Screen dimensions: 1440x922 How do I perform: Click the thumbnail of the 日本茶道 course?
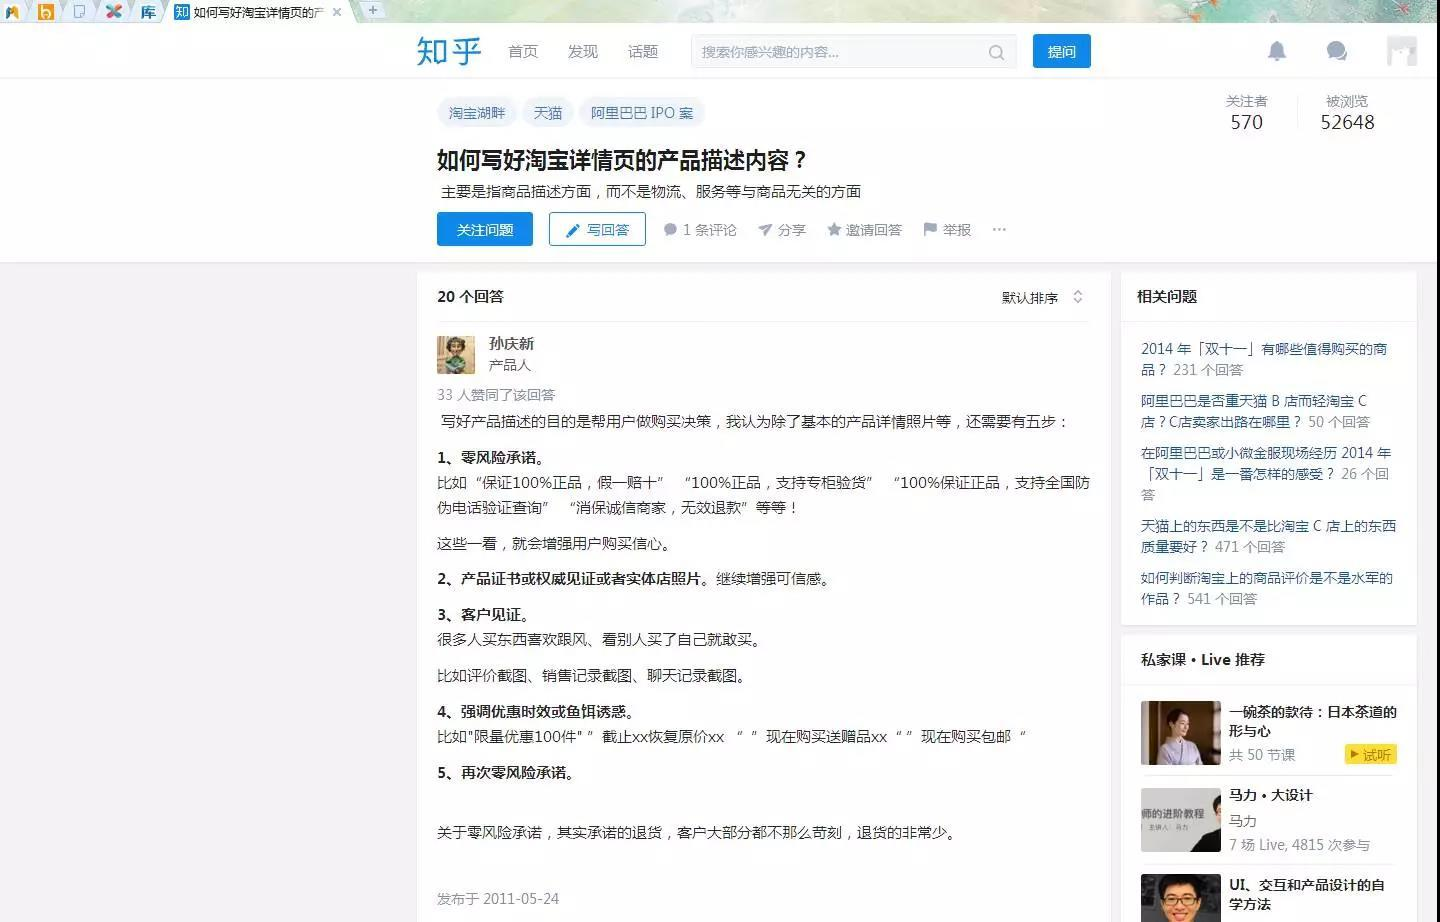pos(1181,733)
